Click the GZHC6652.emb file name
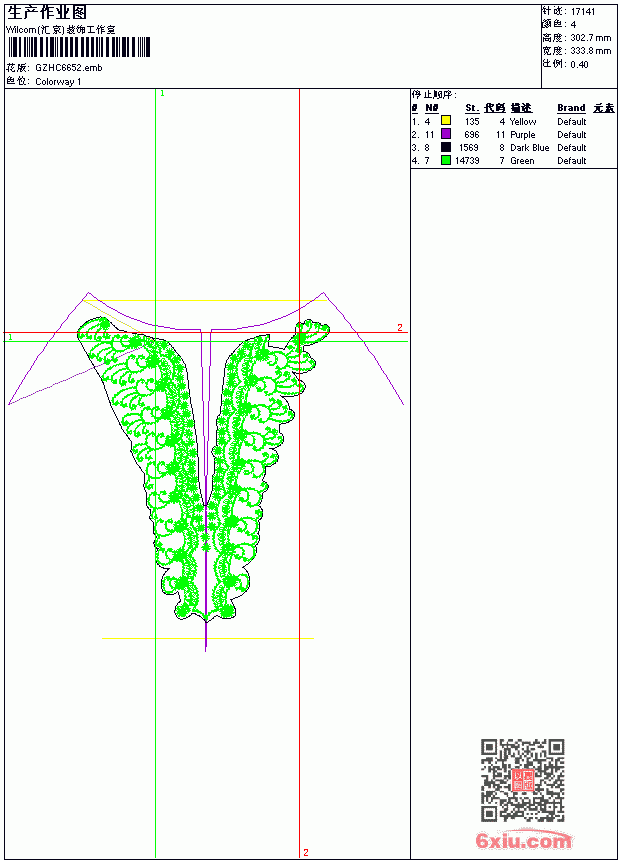The image size is (620, 860). click(69, 68)
